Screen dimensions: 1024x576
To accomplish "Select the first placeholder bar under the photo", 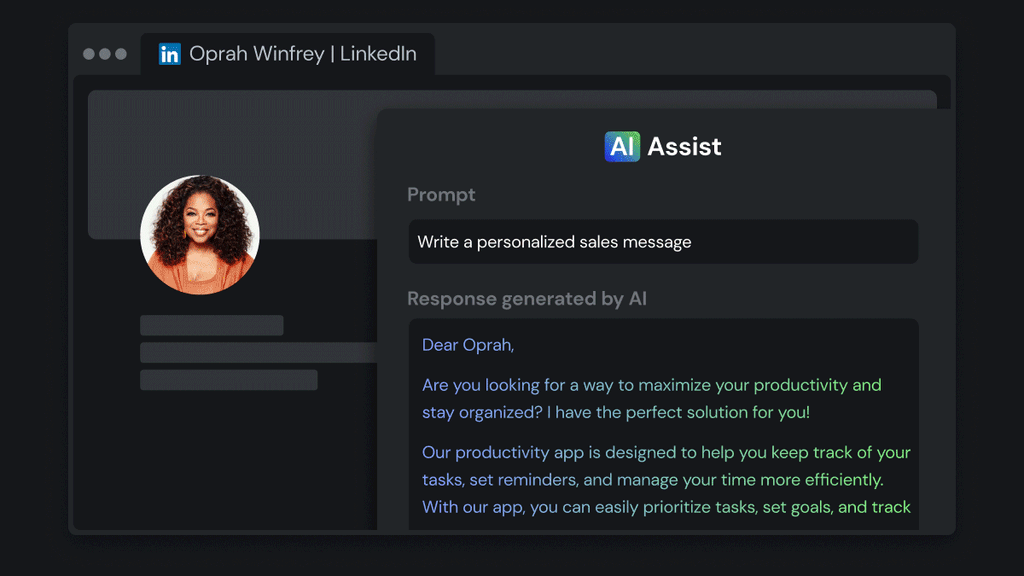I will [x=212, y=325].
